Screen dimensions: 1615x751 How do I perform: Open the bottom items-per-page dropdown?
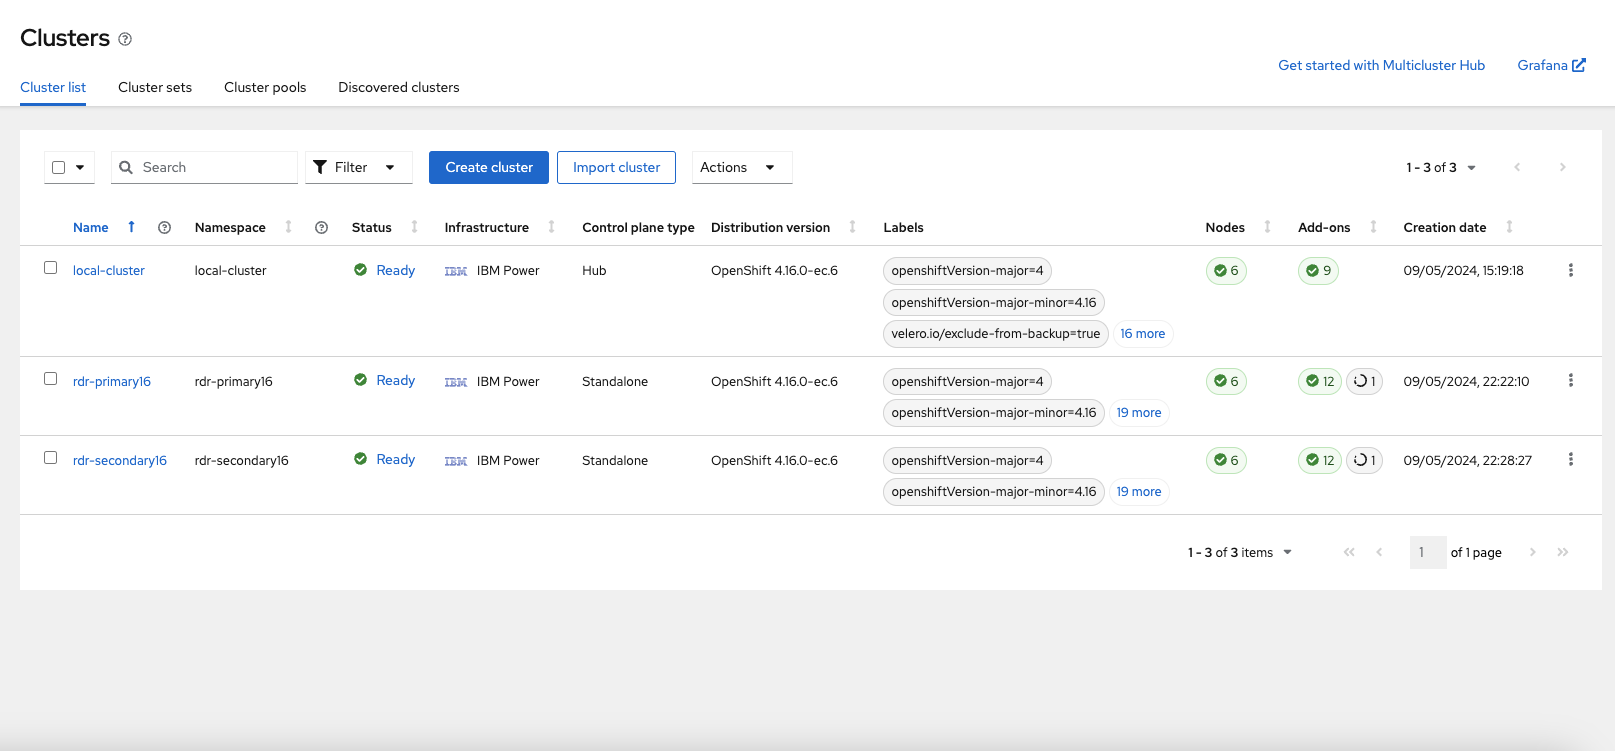click(x=1240, y=553)
